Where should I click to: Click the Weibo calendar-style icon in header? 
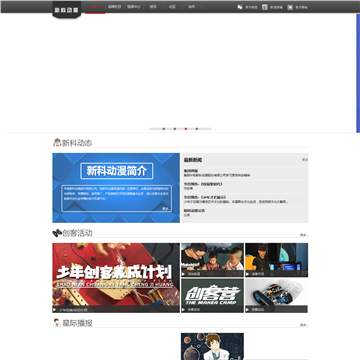click(x=265, y=7)
